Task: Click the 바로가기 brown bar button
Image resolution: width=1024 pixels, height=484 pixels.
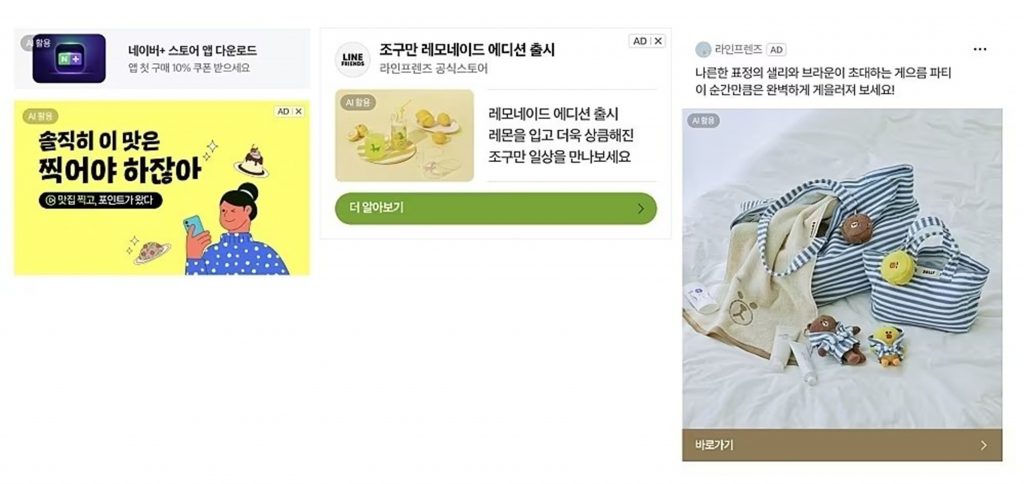Action: [x=842, y=445]
